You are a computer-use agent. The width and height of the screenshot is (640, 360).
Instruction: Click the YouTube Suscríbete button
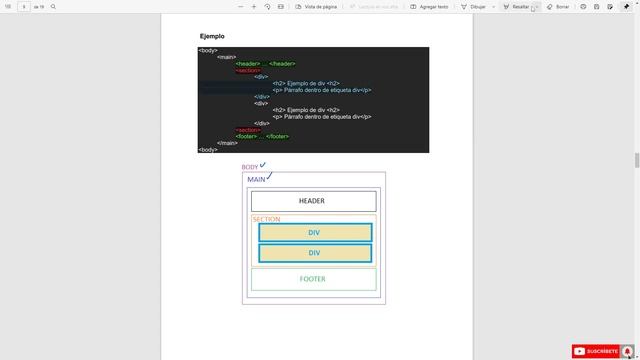tap(596, 351)
